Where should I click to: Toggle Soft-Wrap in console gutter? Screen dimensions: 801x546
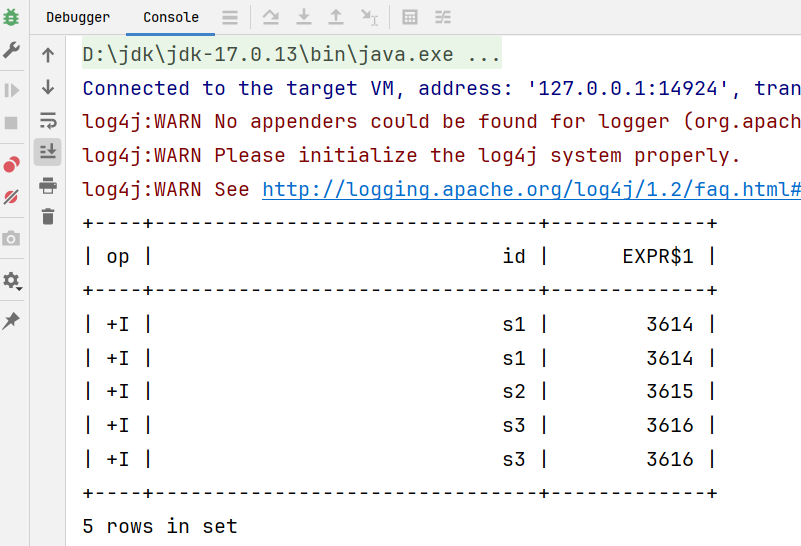point(48,121)
